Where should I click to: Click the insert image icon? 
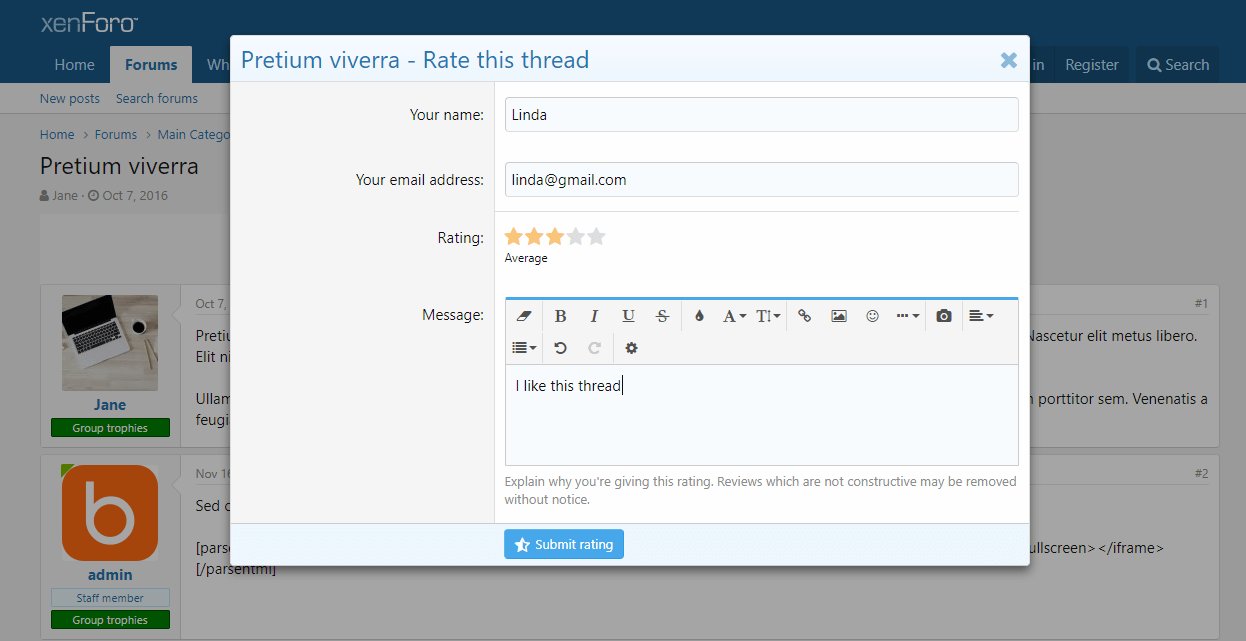[x=839, y=316]
